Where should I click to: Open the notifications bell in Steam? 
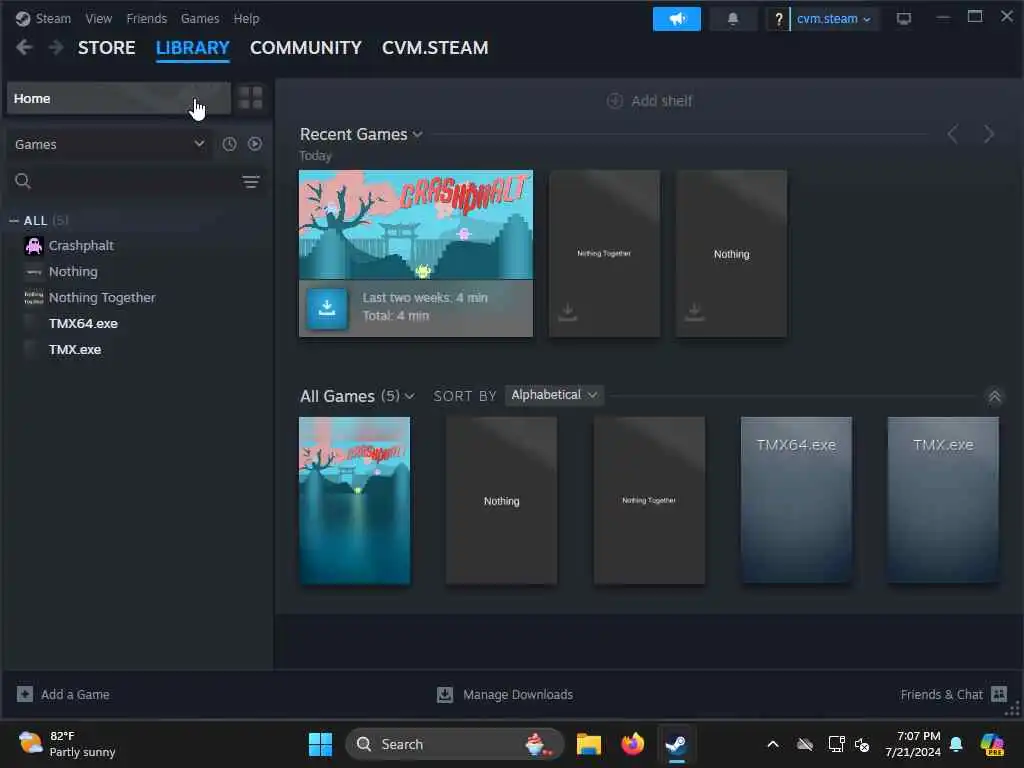tap(733, 19)
